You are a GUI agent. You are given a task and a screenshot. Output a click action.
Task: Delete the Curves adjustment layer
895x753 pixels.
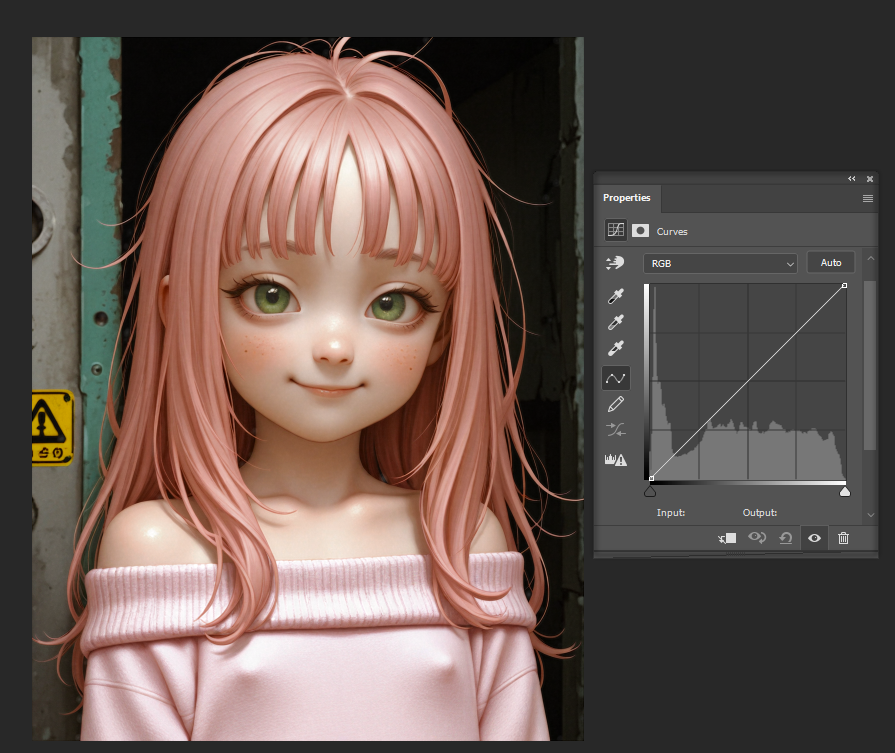843,538
